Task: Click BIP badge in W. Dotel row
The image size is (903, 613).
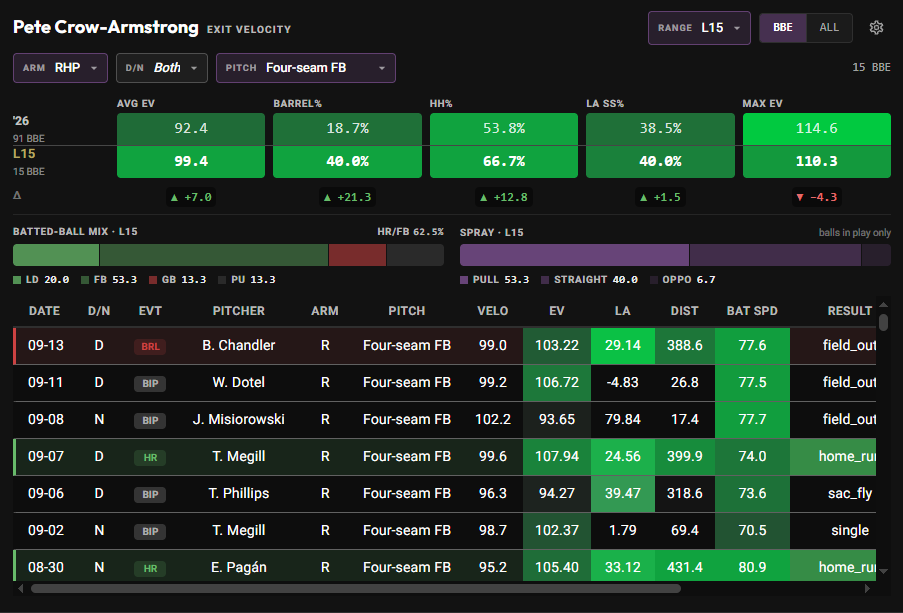Action: [150, 383]
